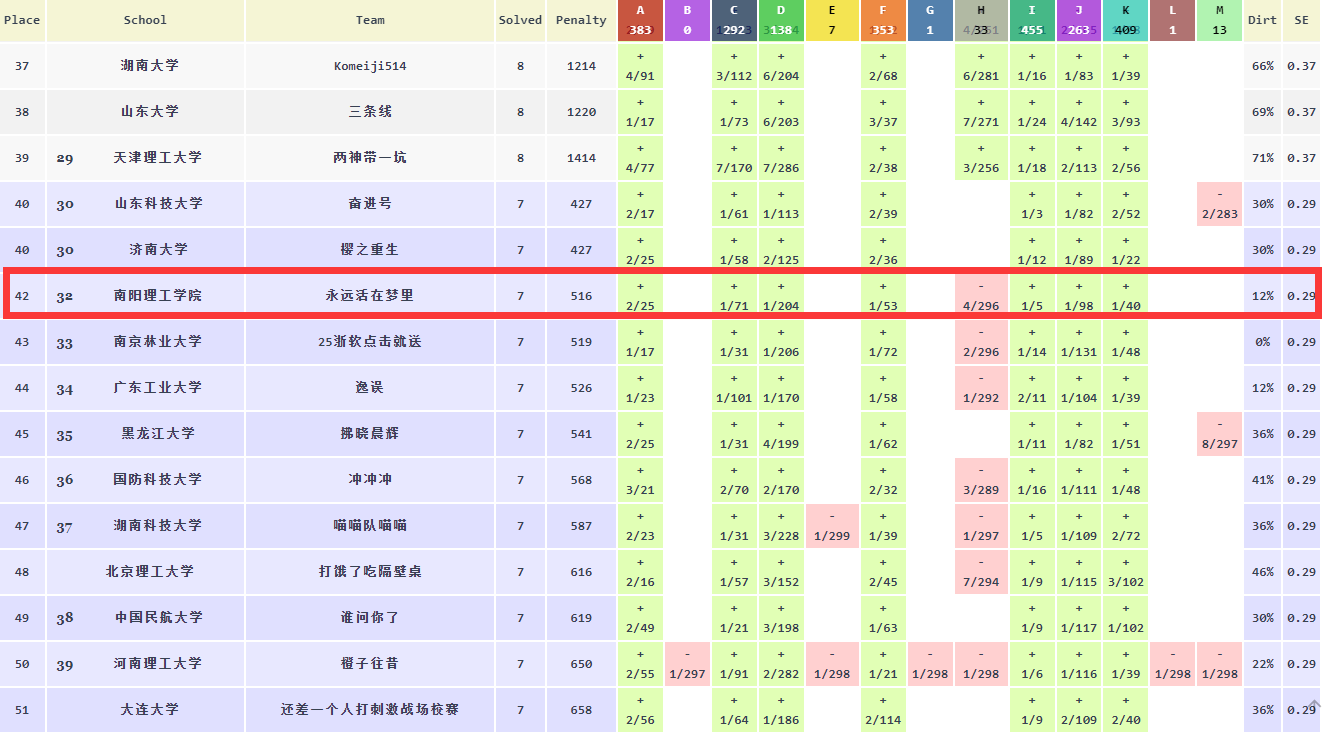Select the SE column header
Image resolution: width=1324 pixels, height=732 pixels.
point(1301,20)
